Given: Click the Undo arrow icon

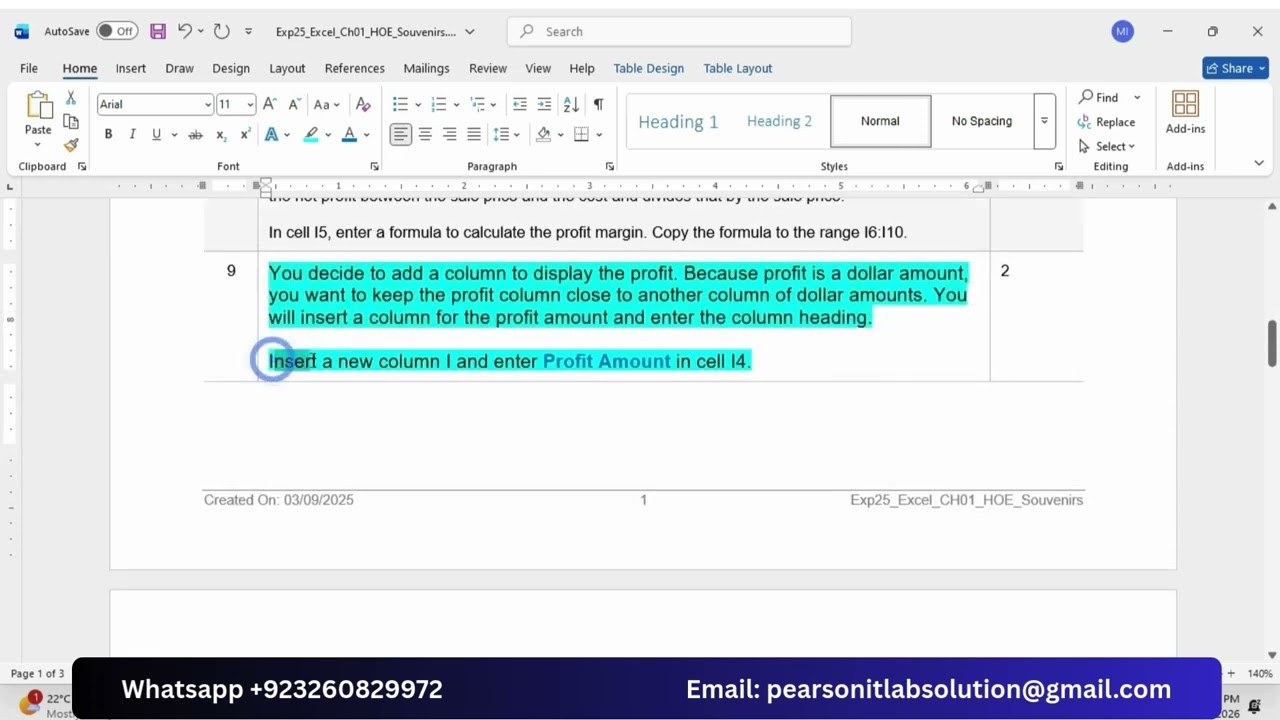Looking at the screenshot, I should point(184,31).
